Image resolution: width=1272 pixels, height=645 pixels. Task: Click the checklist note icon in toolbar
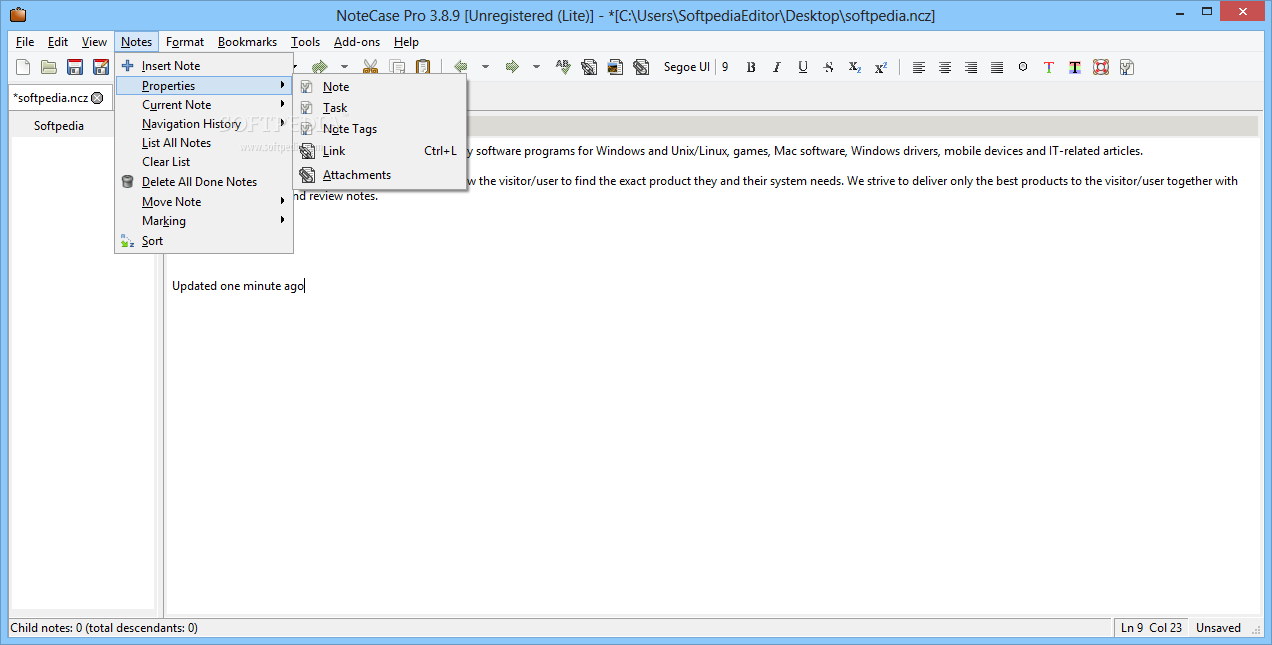click(1127, 67)
